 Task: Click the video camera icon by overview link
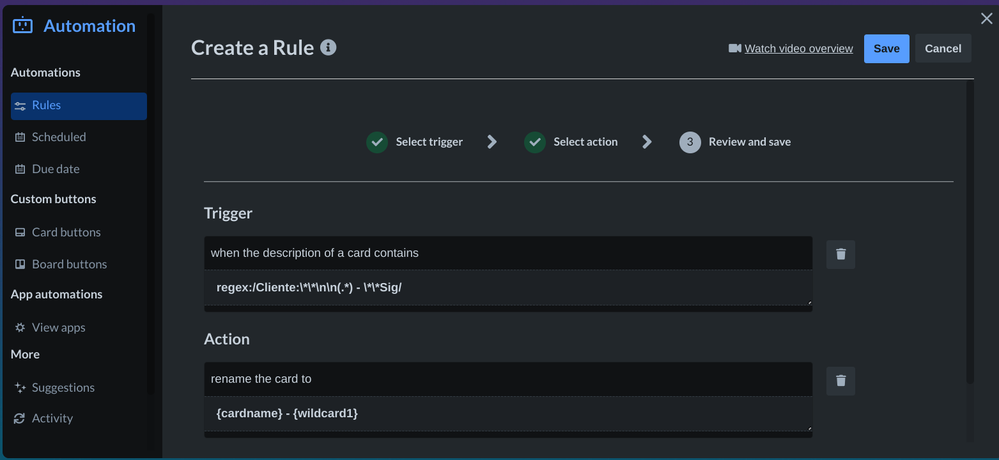point(734,48)
